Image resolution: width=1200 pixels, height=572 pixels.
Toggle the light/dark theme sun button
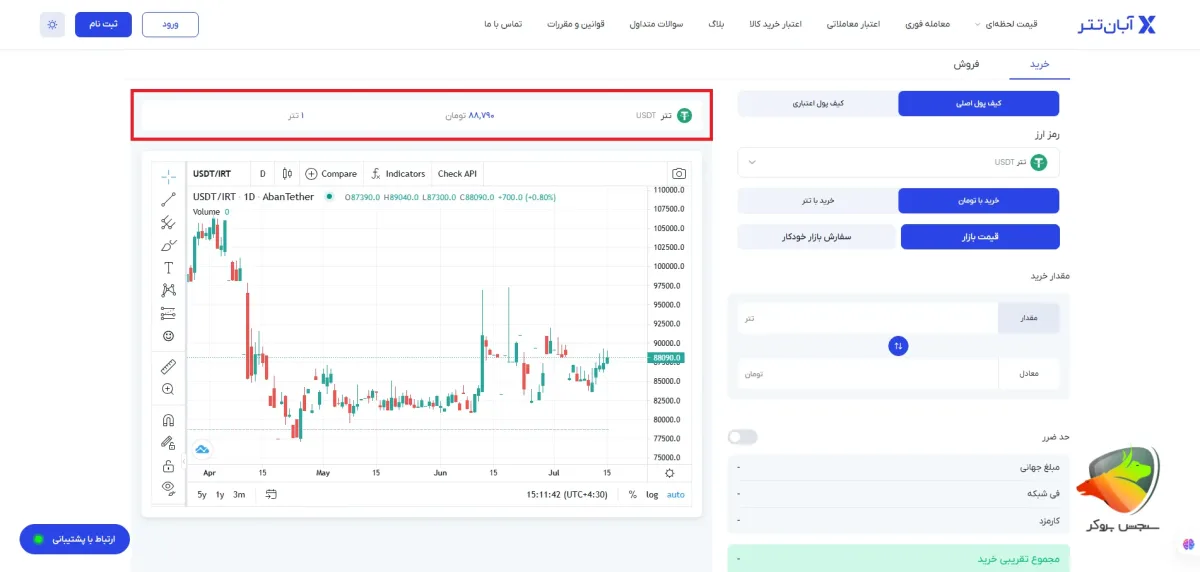coord(52,24)
